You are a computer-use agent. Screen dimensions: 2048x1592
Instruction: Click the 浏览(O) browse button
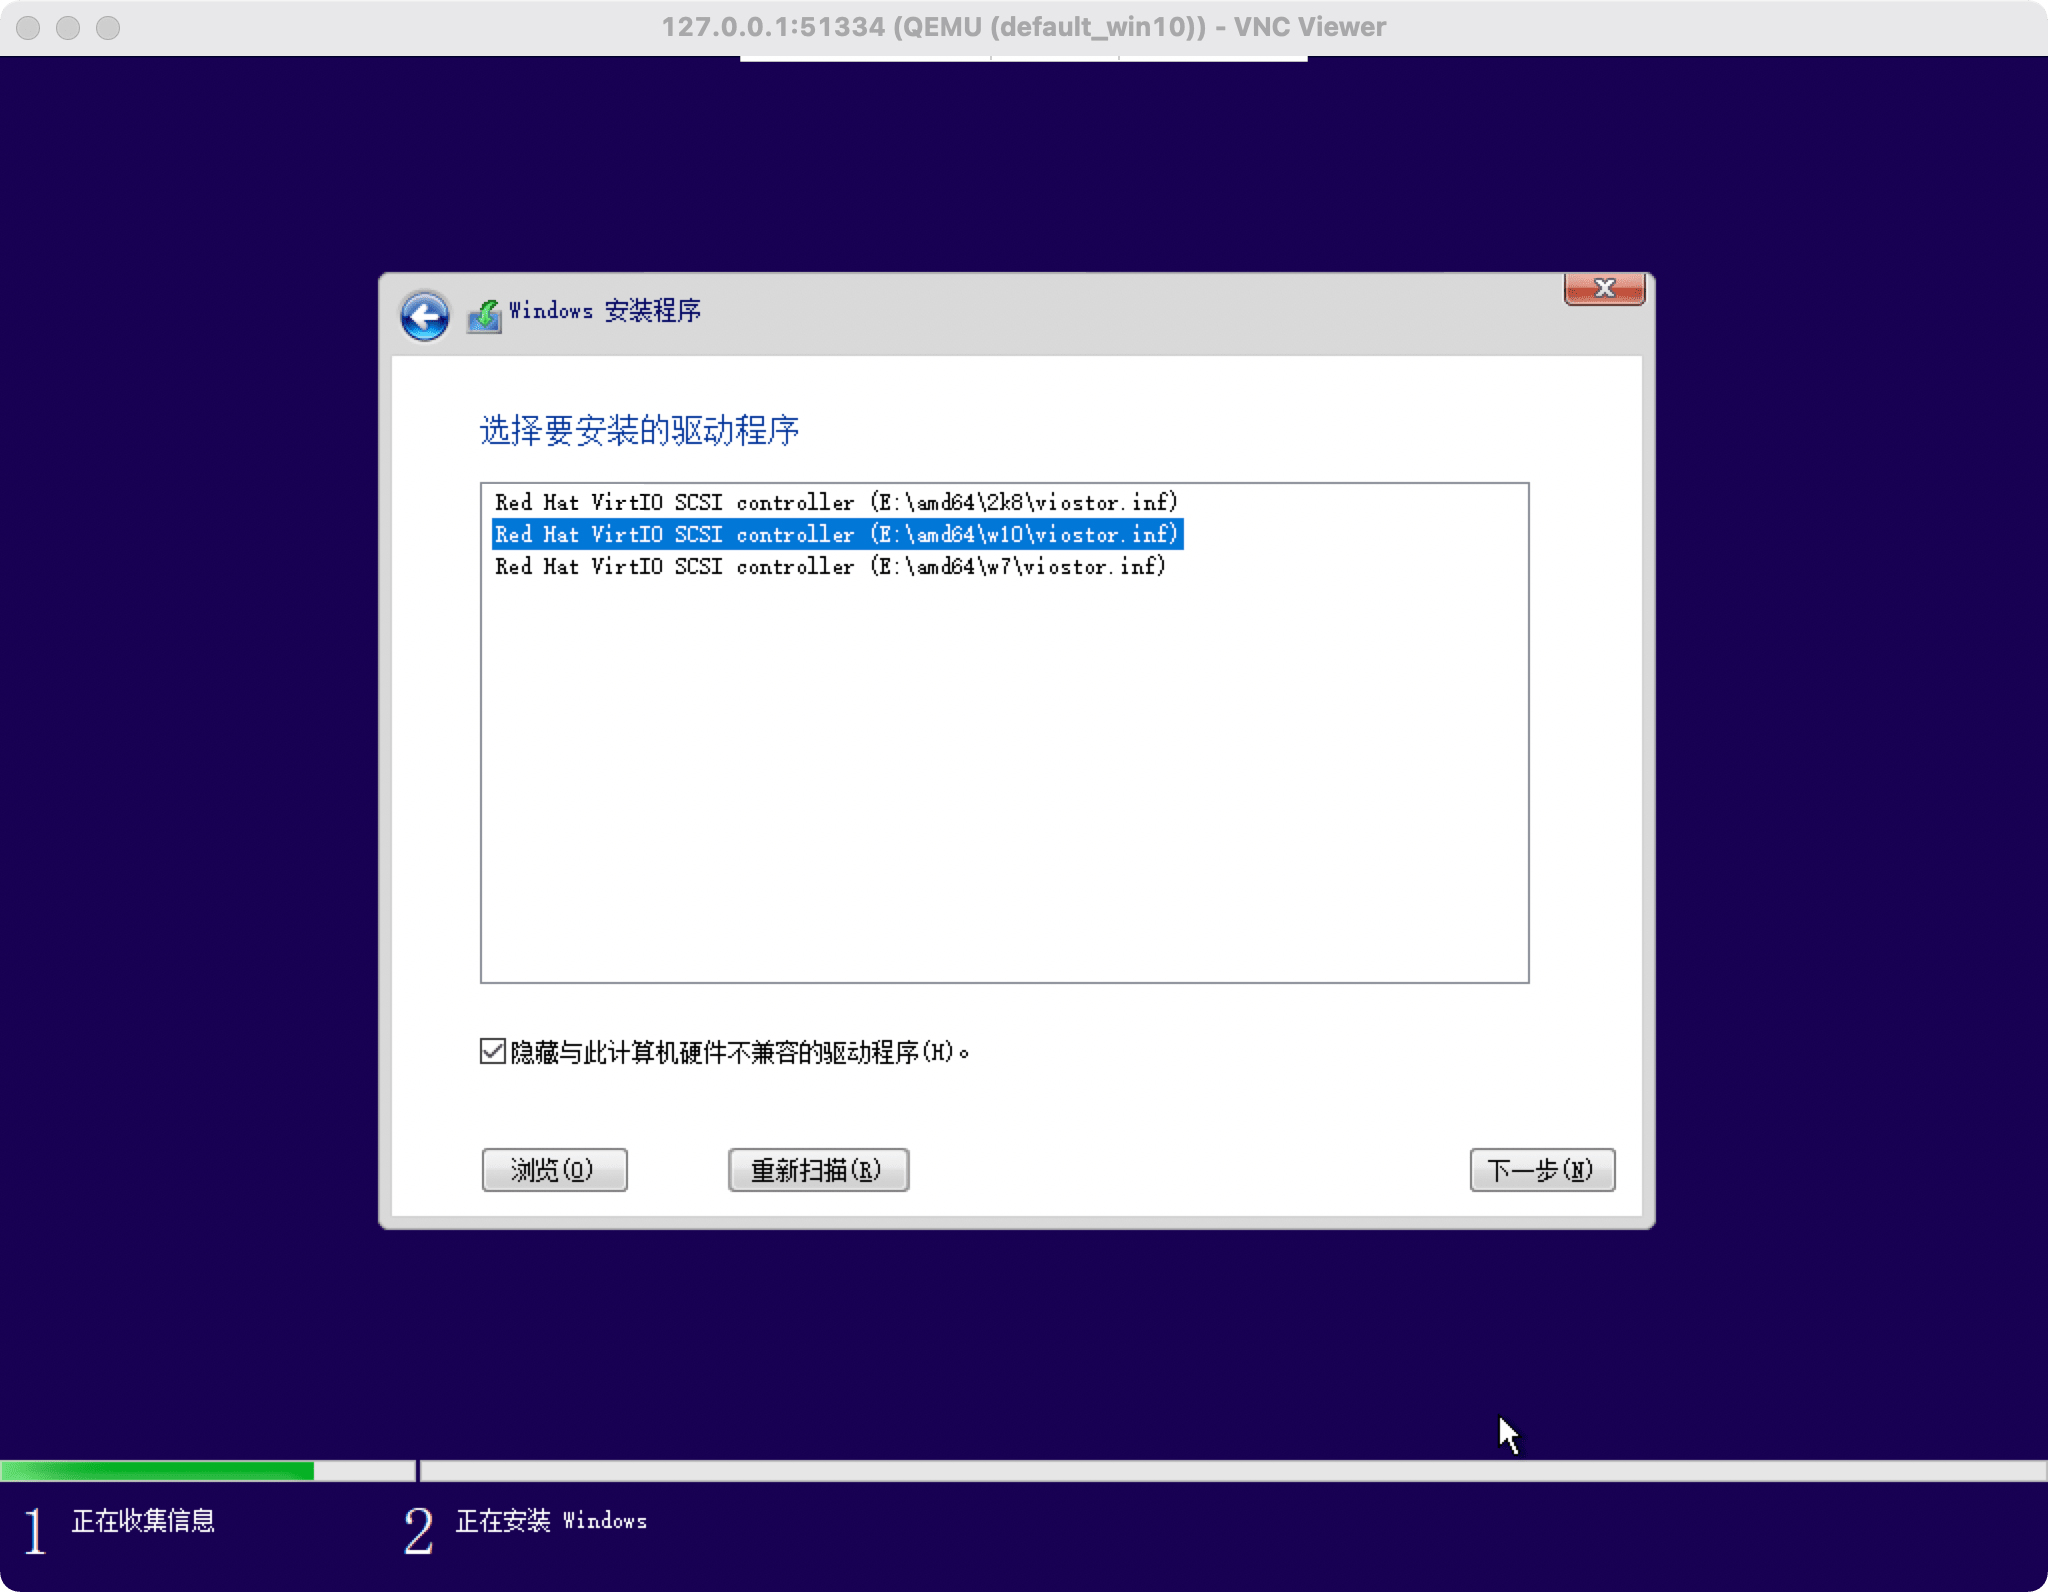point(554,1169)
